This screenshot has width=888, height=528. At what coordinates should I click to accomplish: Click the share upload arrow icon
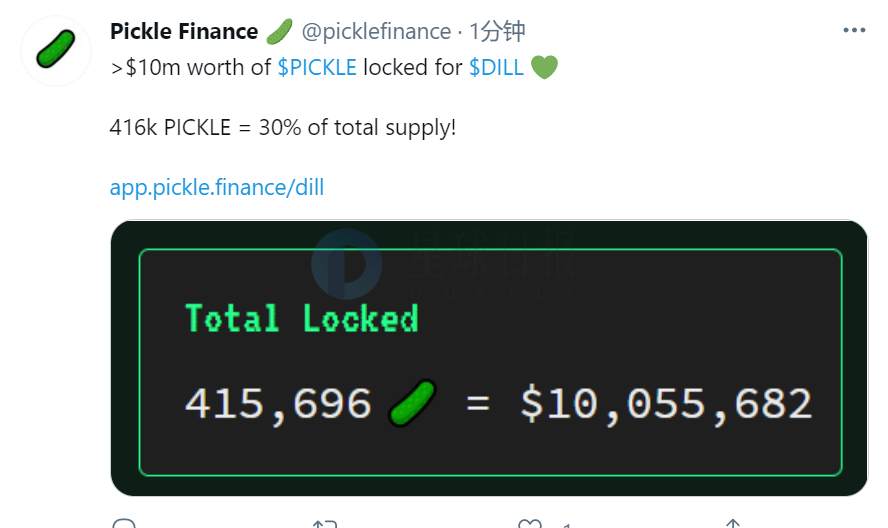click(733, 523)
